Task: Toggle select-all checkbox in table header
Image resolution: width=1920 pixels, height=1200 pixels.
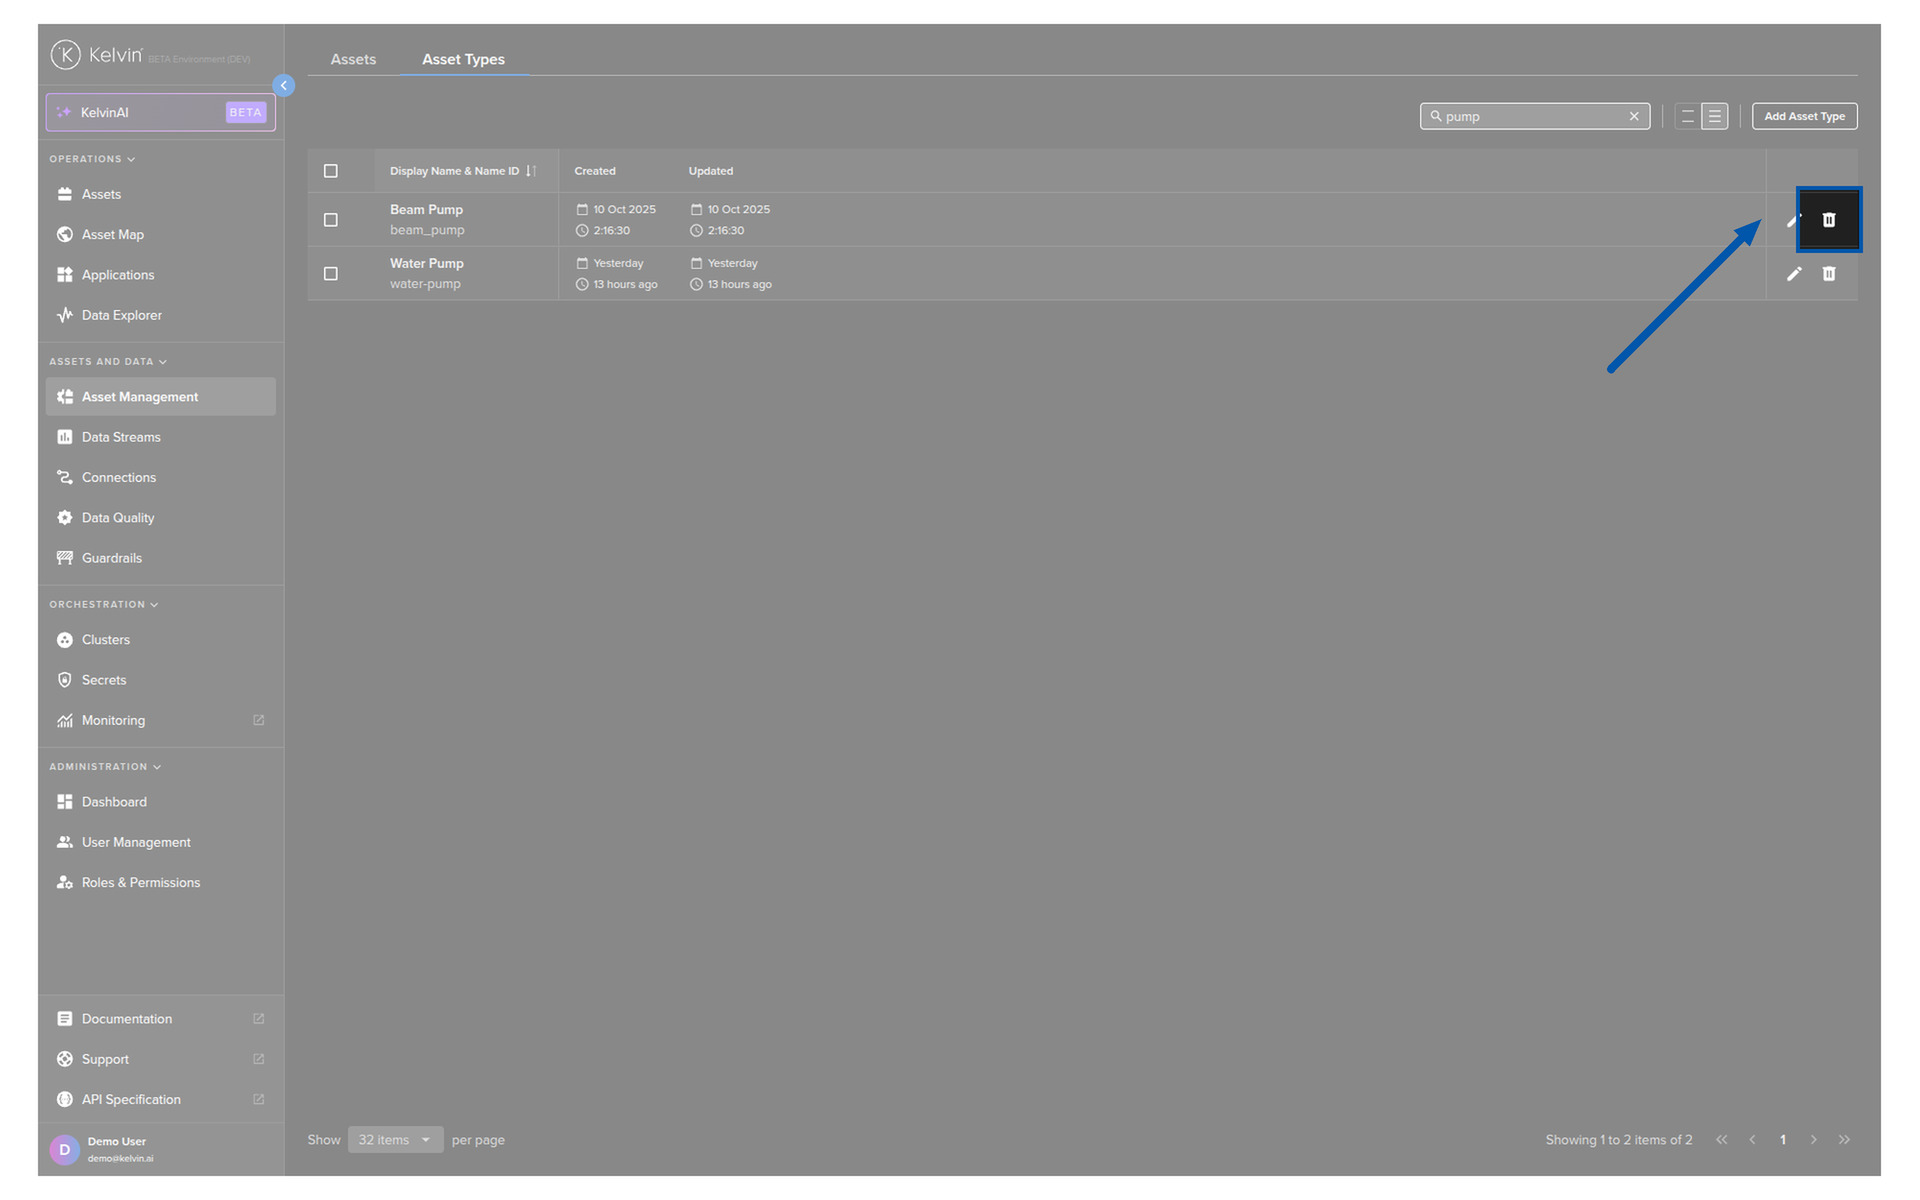Action: (x=331, y=171)
